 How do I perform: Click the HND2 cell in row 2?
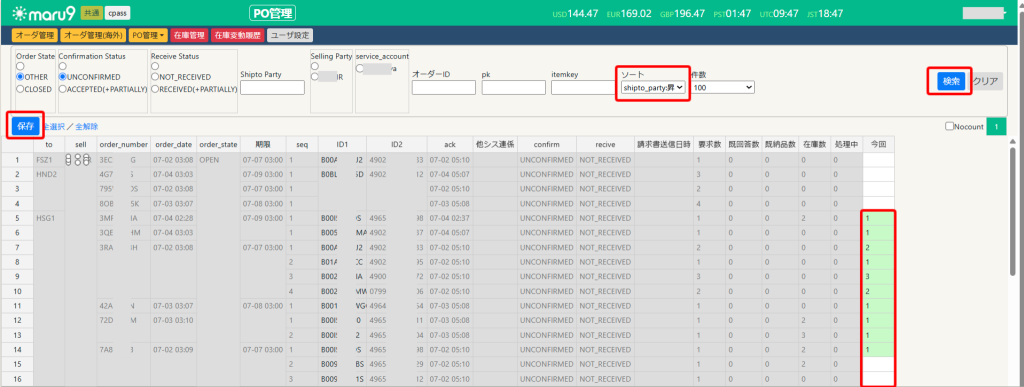pyautogui.click(x=49, y=174)
